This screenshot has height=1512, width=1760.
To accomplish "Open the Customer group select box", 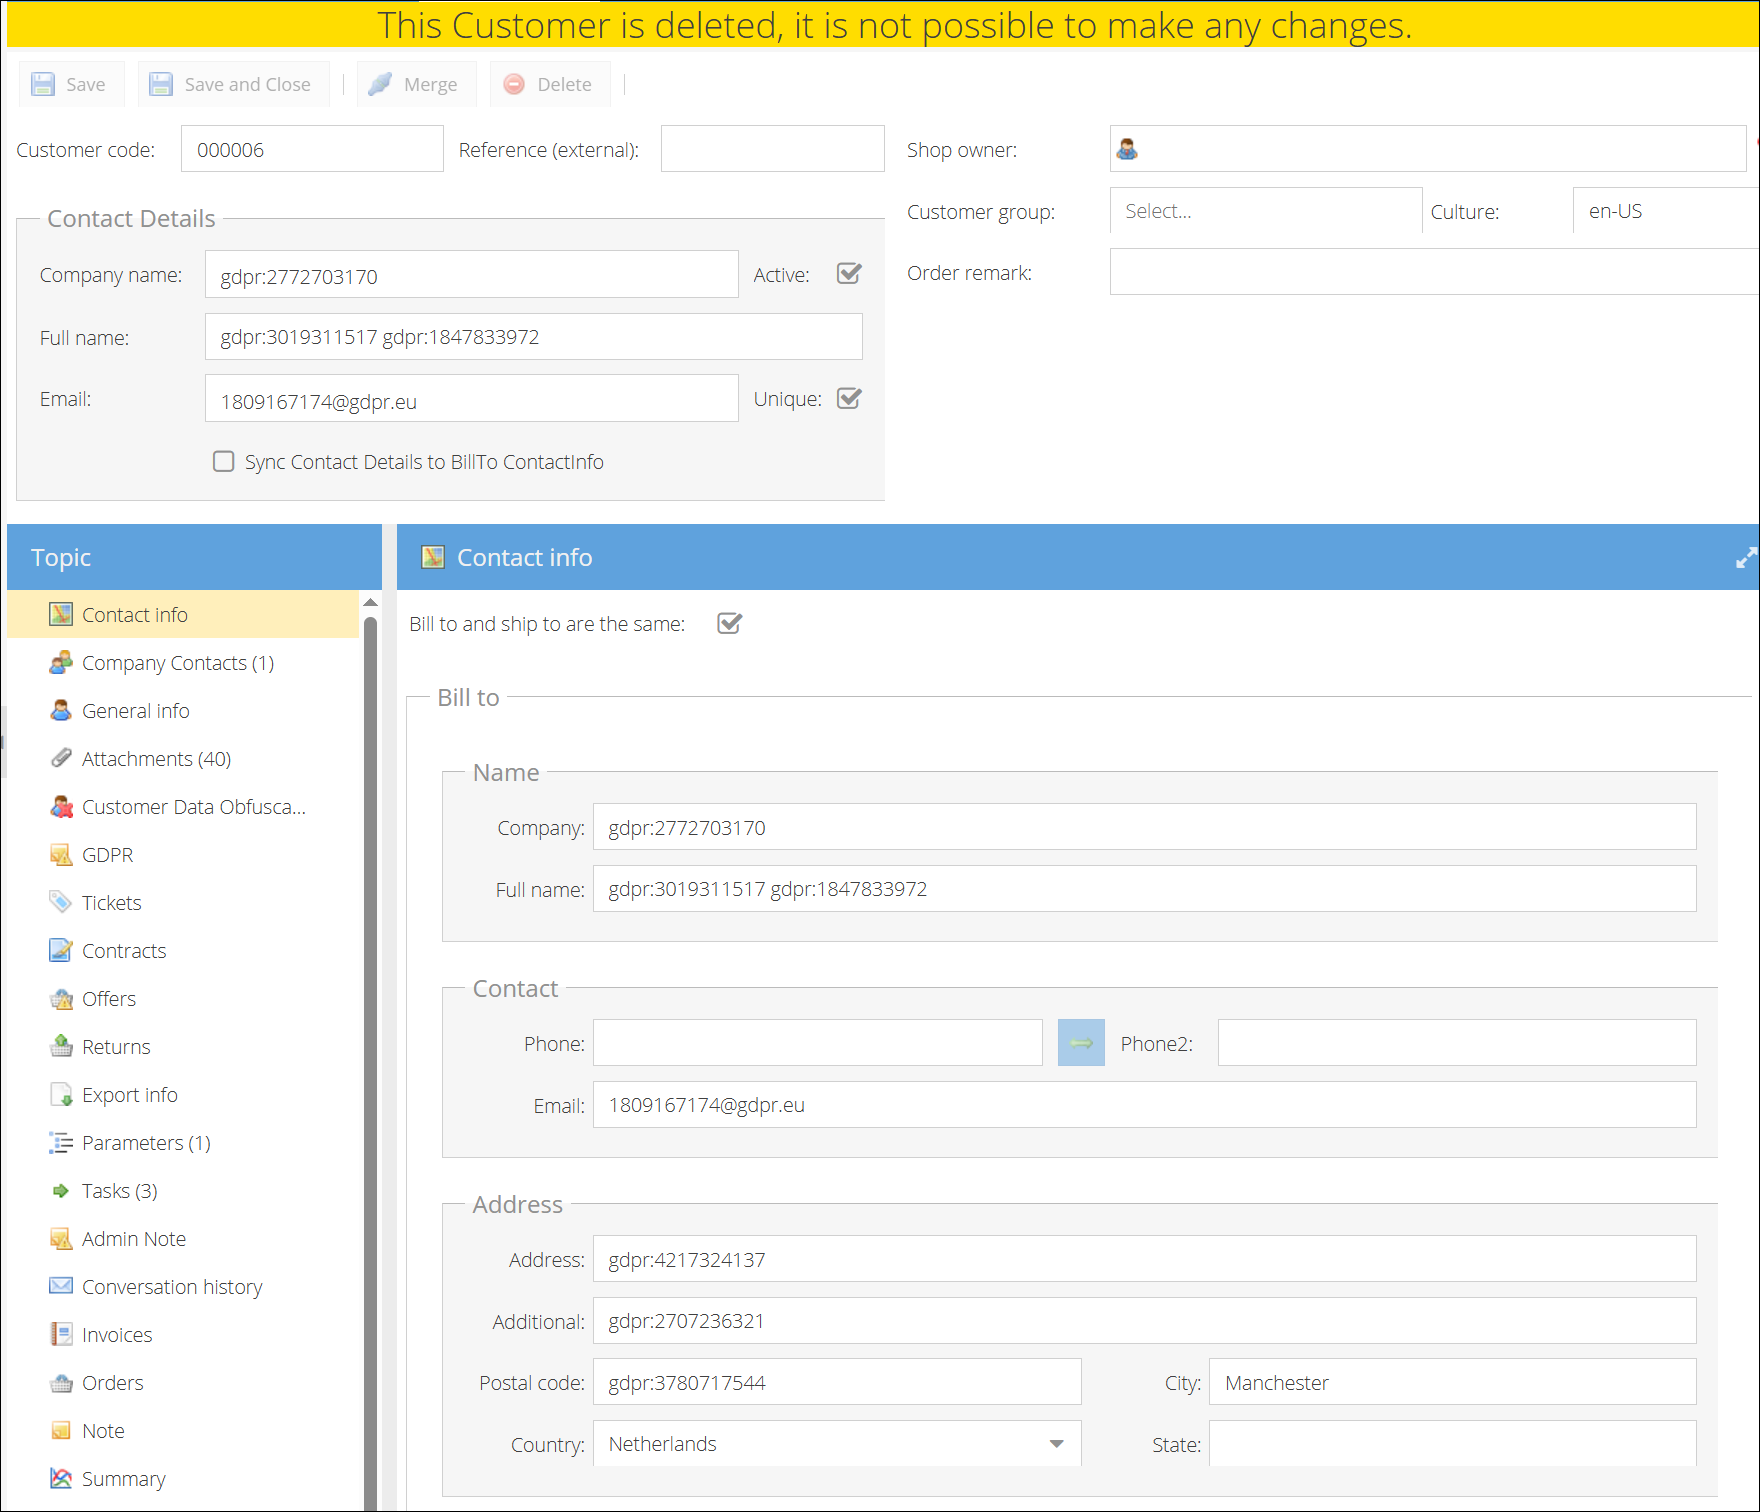I will 1265,211.
